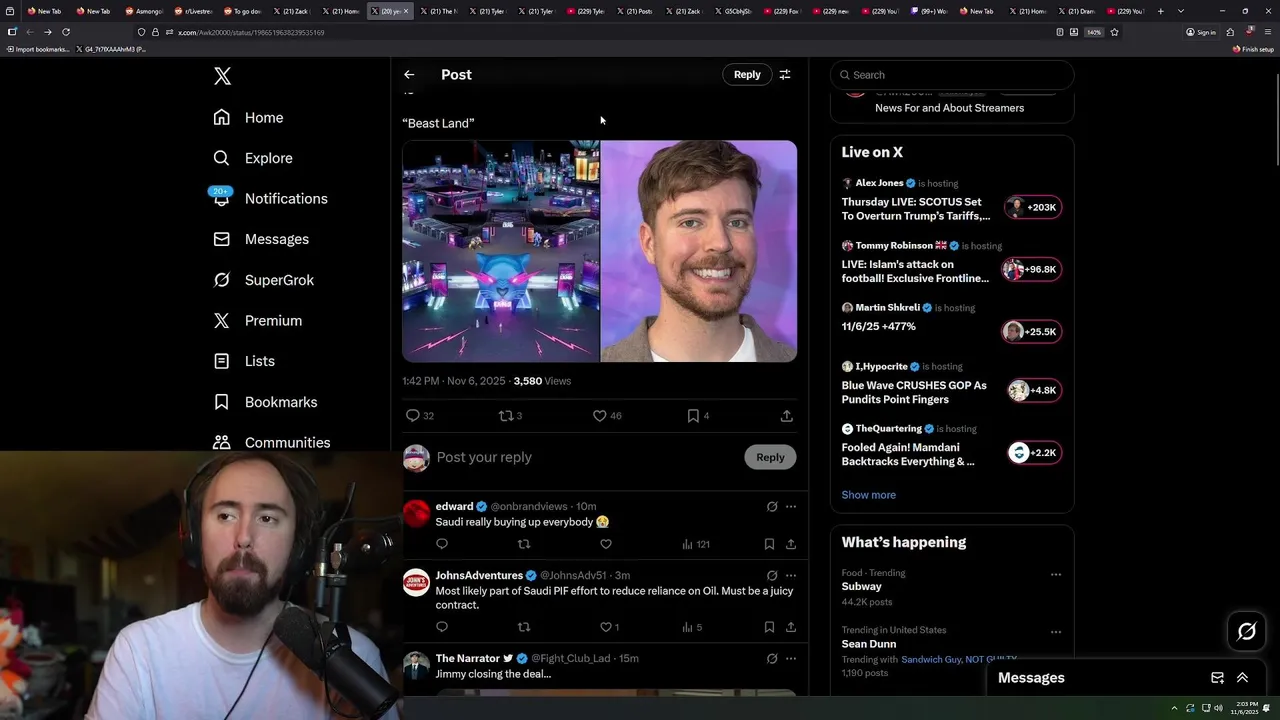Repost edward's reply
The image size is (1280, 720).
(x=524, y=544)
